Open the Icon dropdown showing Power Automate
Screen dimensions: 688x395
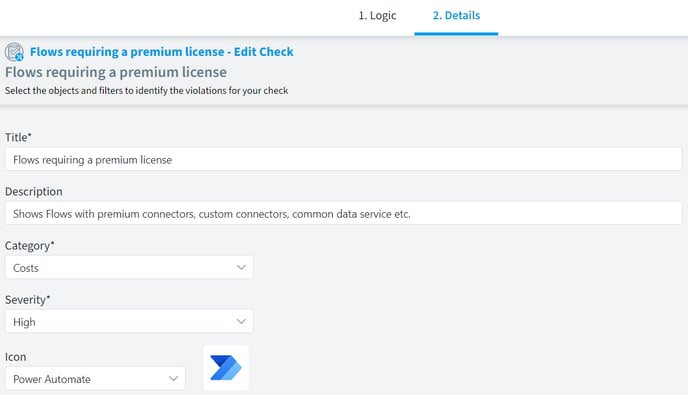click(95, 378)
